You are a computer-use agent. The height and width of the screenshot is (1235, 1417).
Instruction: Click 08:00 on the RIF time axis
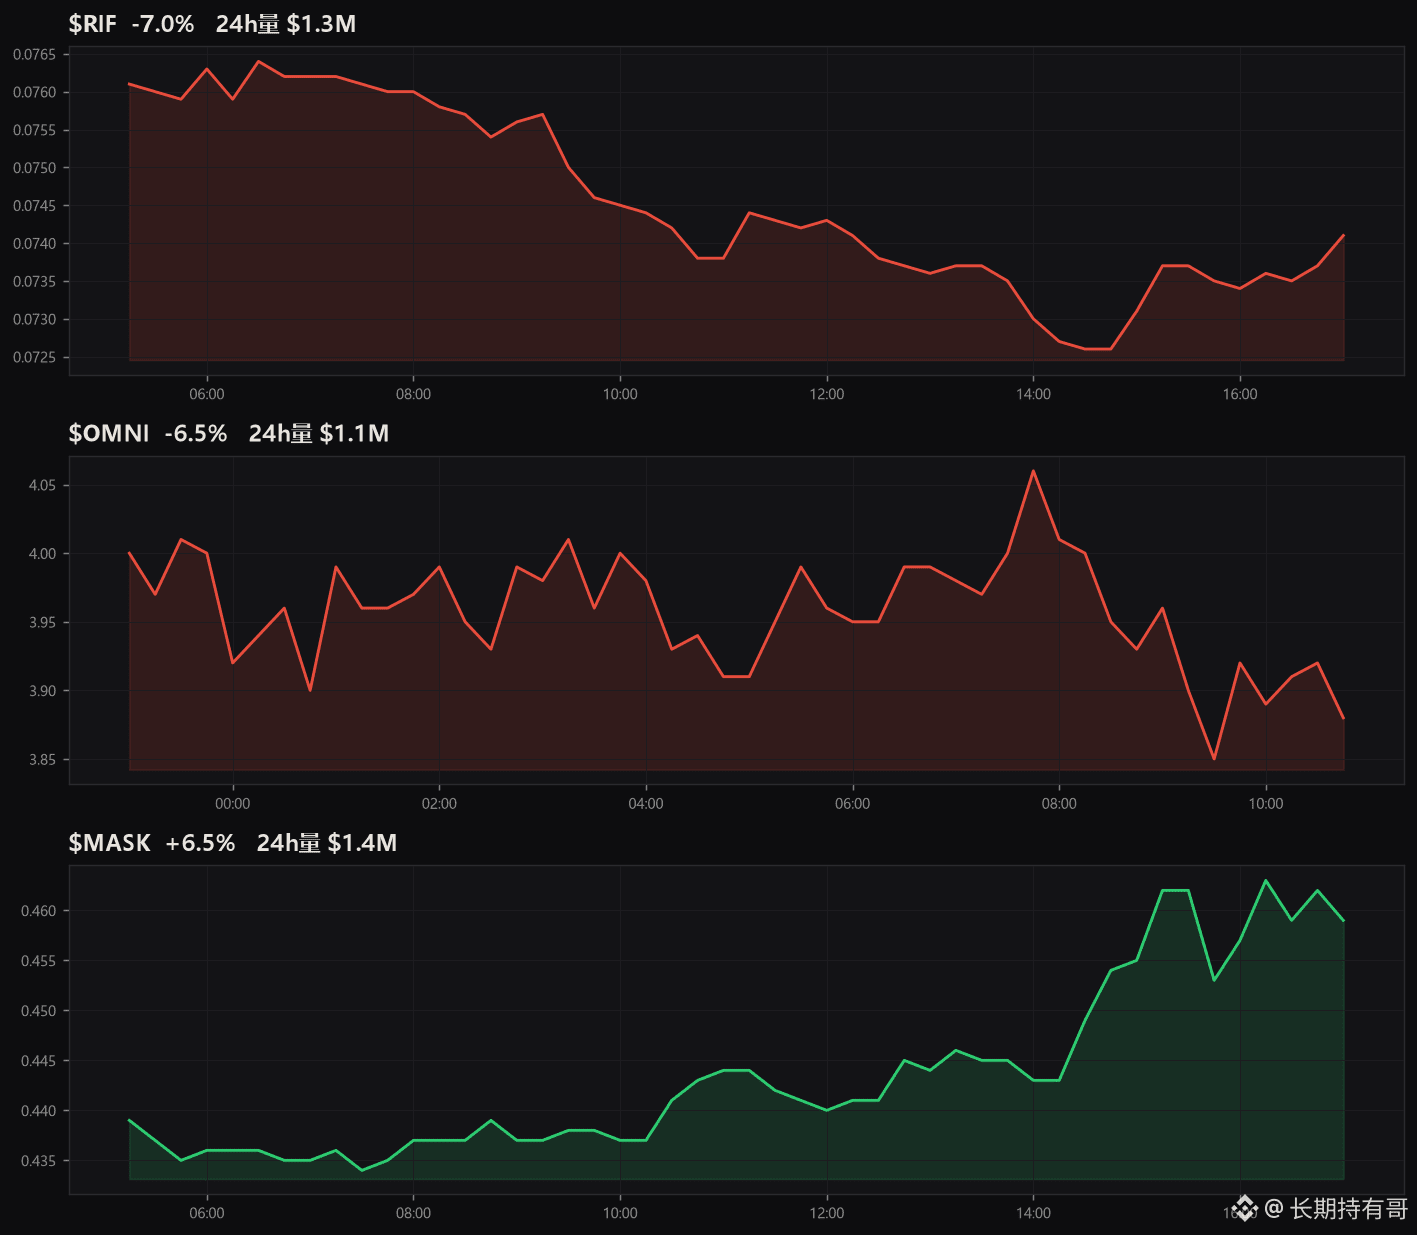coord(413,394)
